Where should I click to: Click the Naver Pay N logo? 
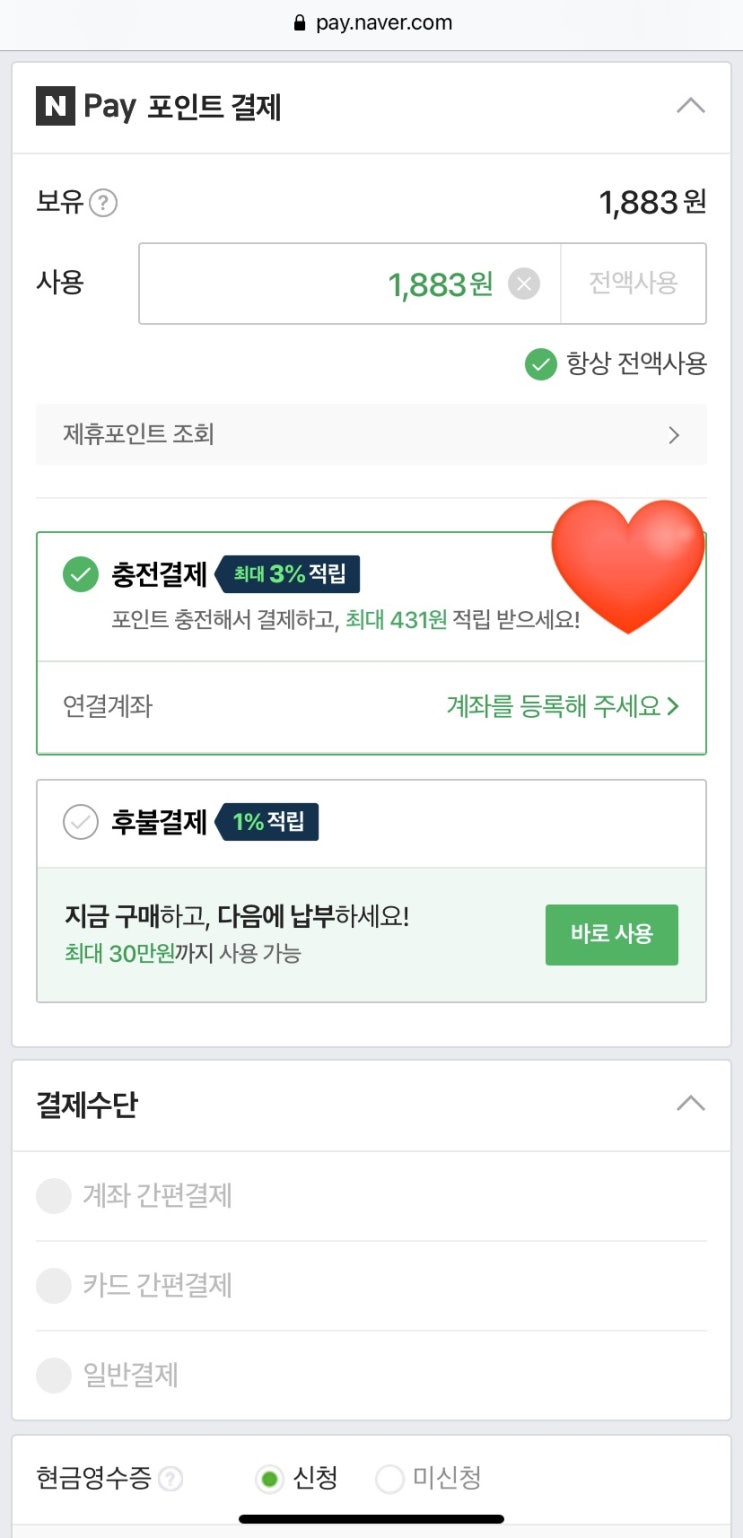(x=55, y=107)
